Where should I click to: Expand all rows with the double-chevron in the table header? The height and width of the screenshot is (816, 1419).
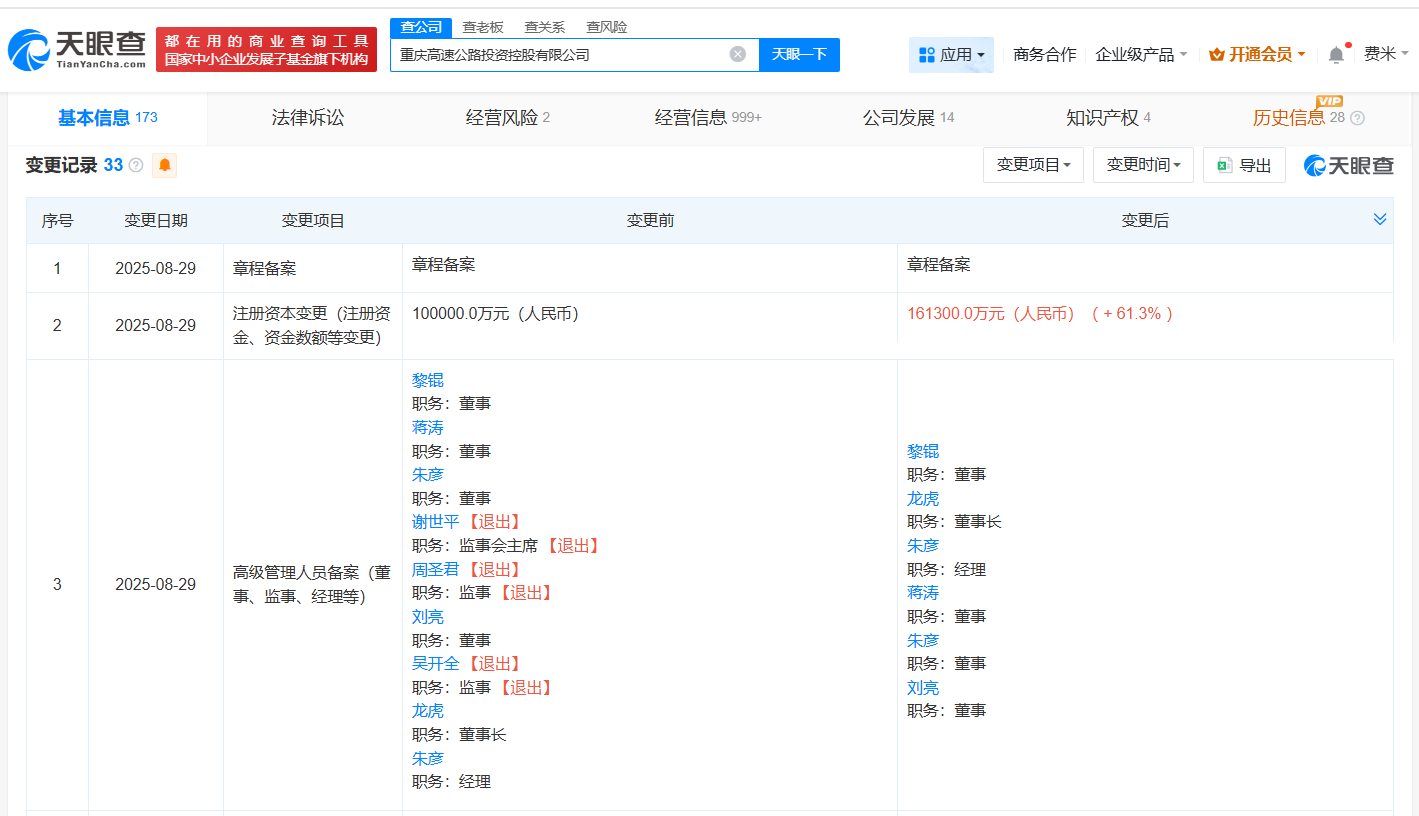pos(1380,219)
